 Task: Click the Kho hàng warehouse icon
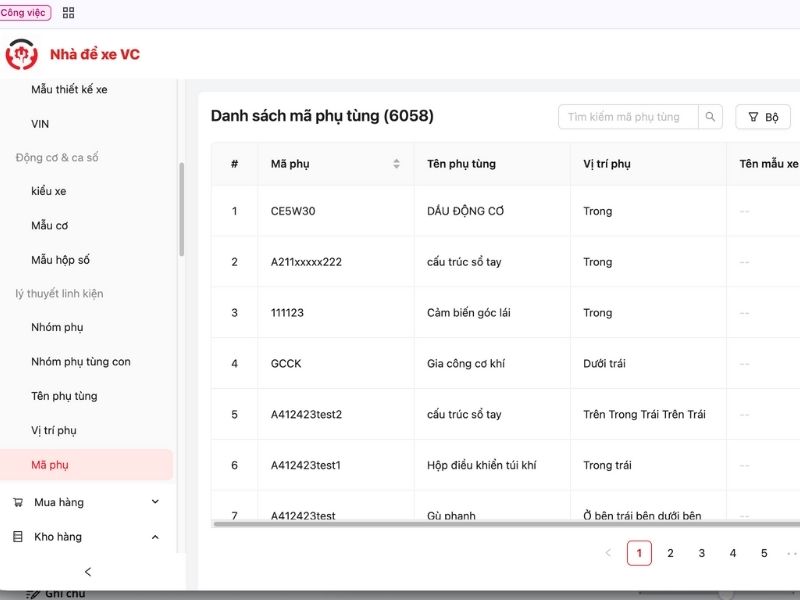click(17, 537)
